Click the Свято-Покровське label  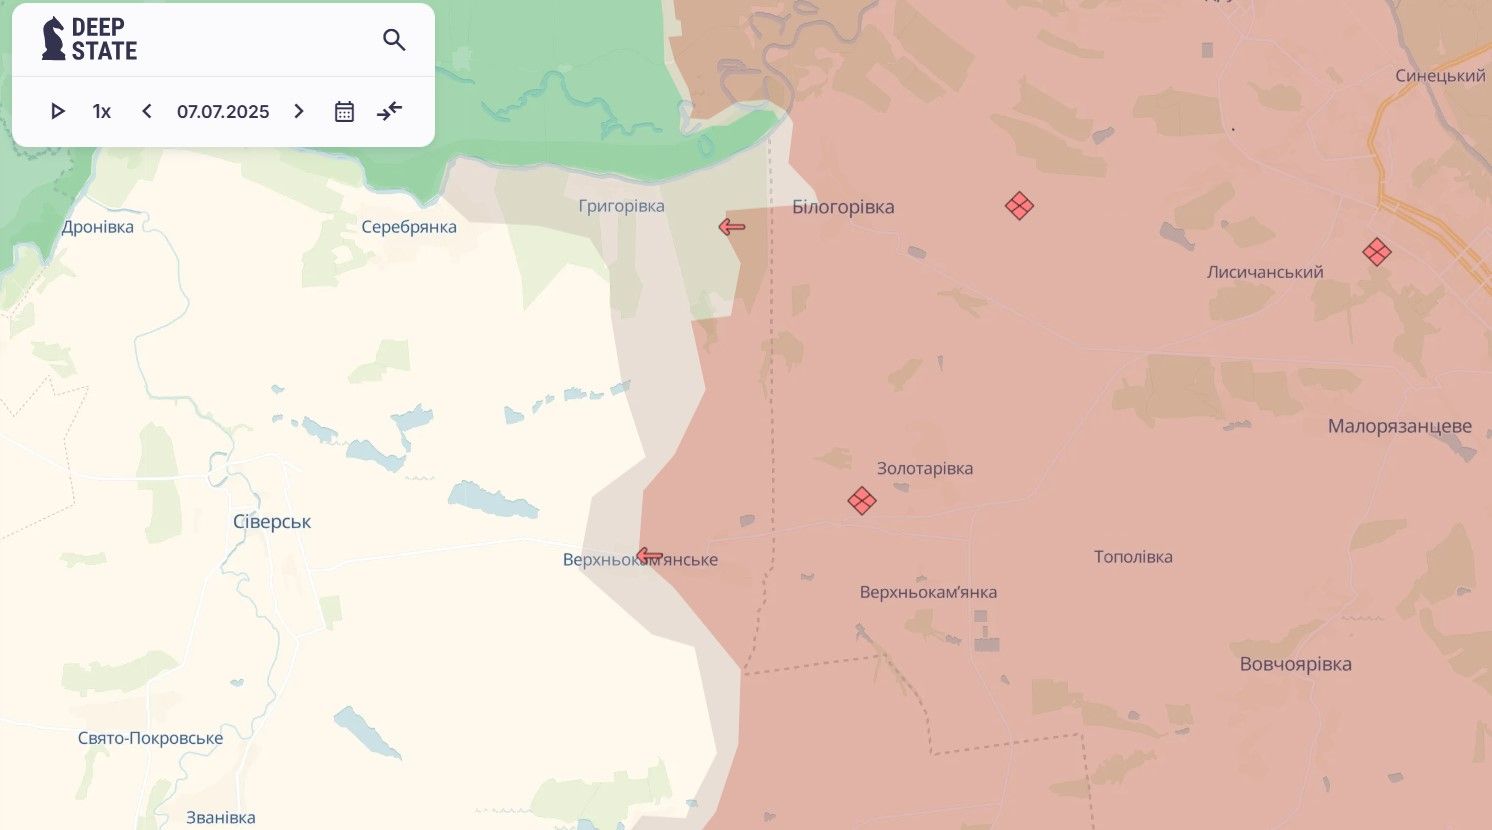coord(150,738)
